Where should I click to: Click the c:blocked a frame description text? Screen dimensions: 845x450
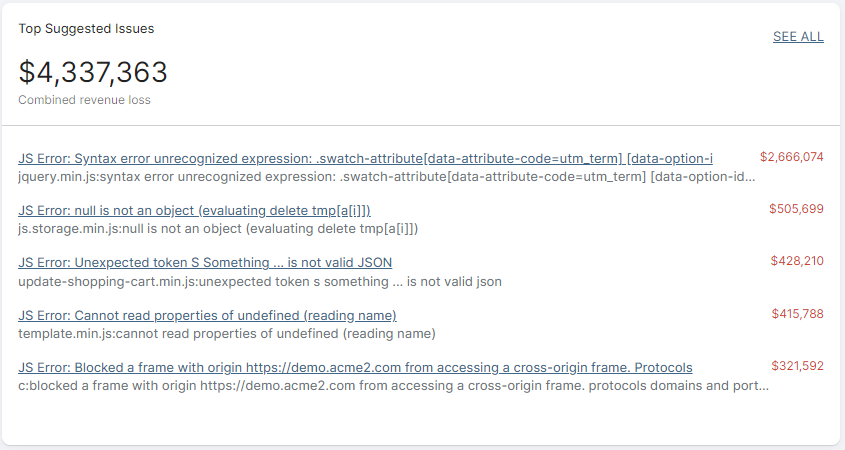pos(393,386)
